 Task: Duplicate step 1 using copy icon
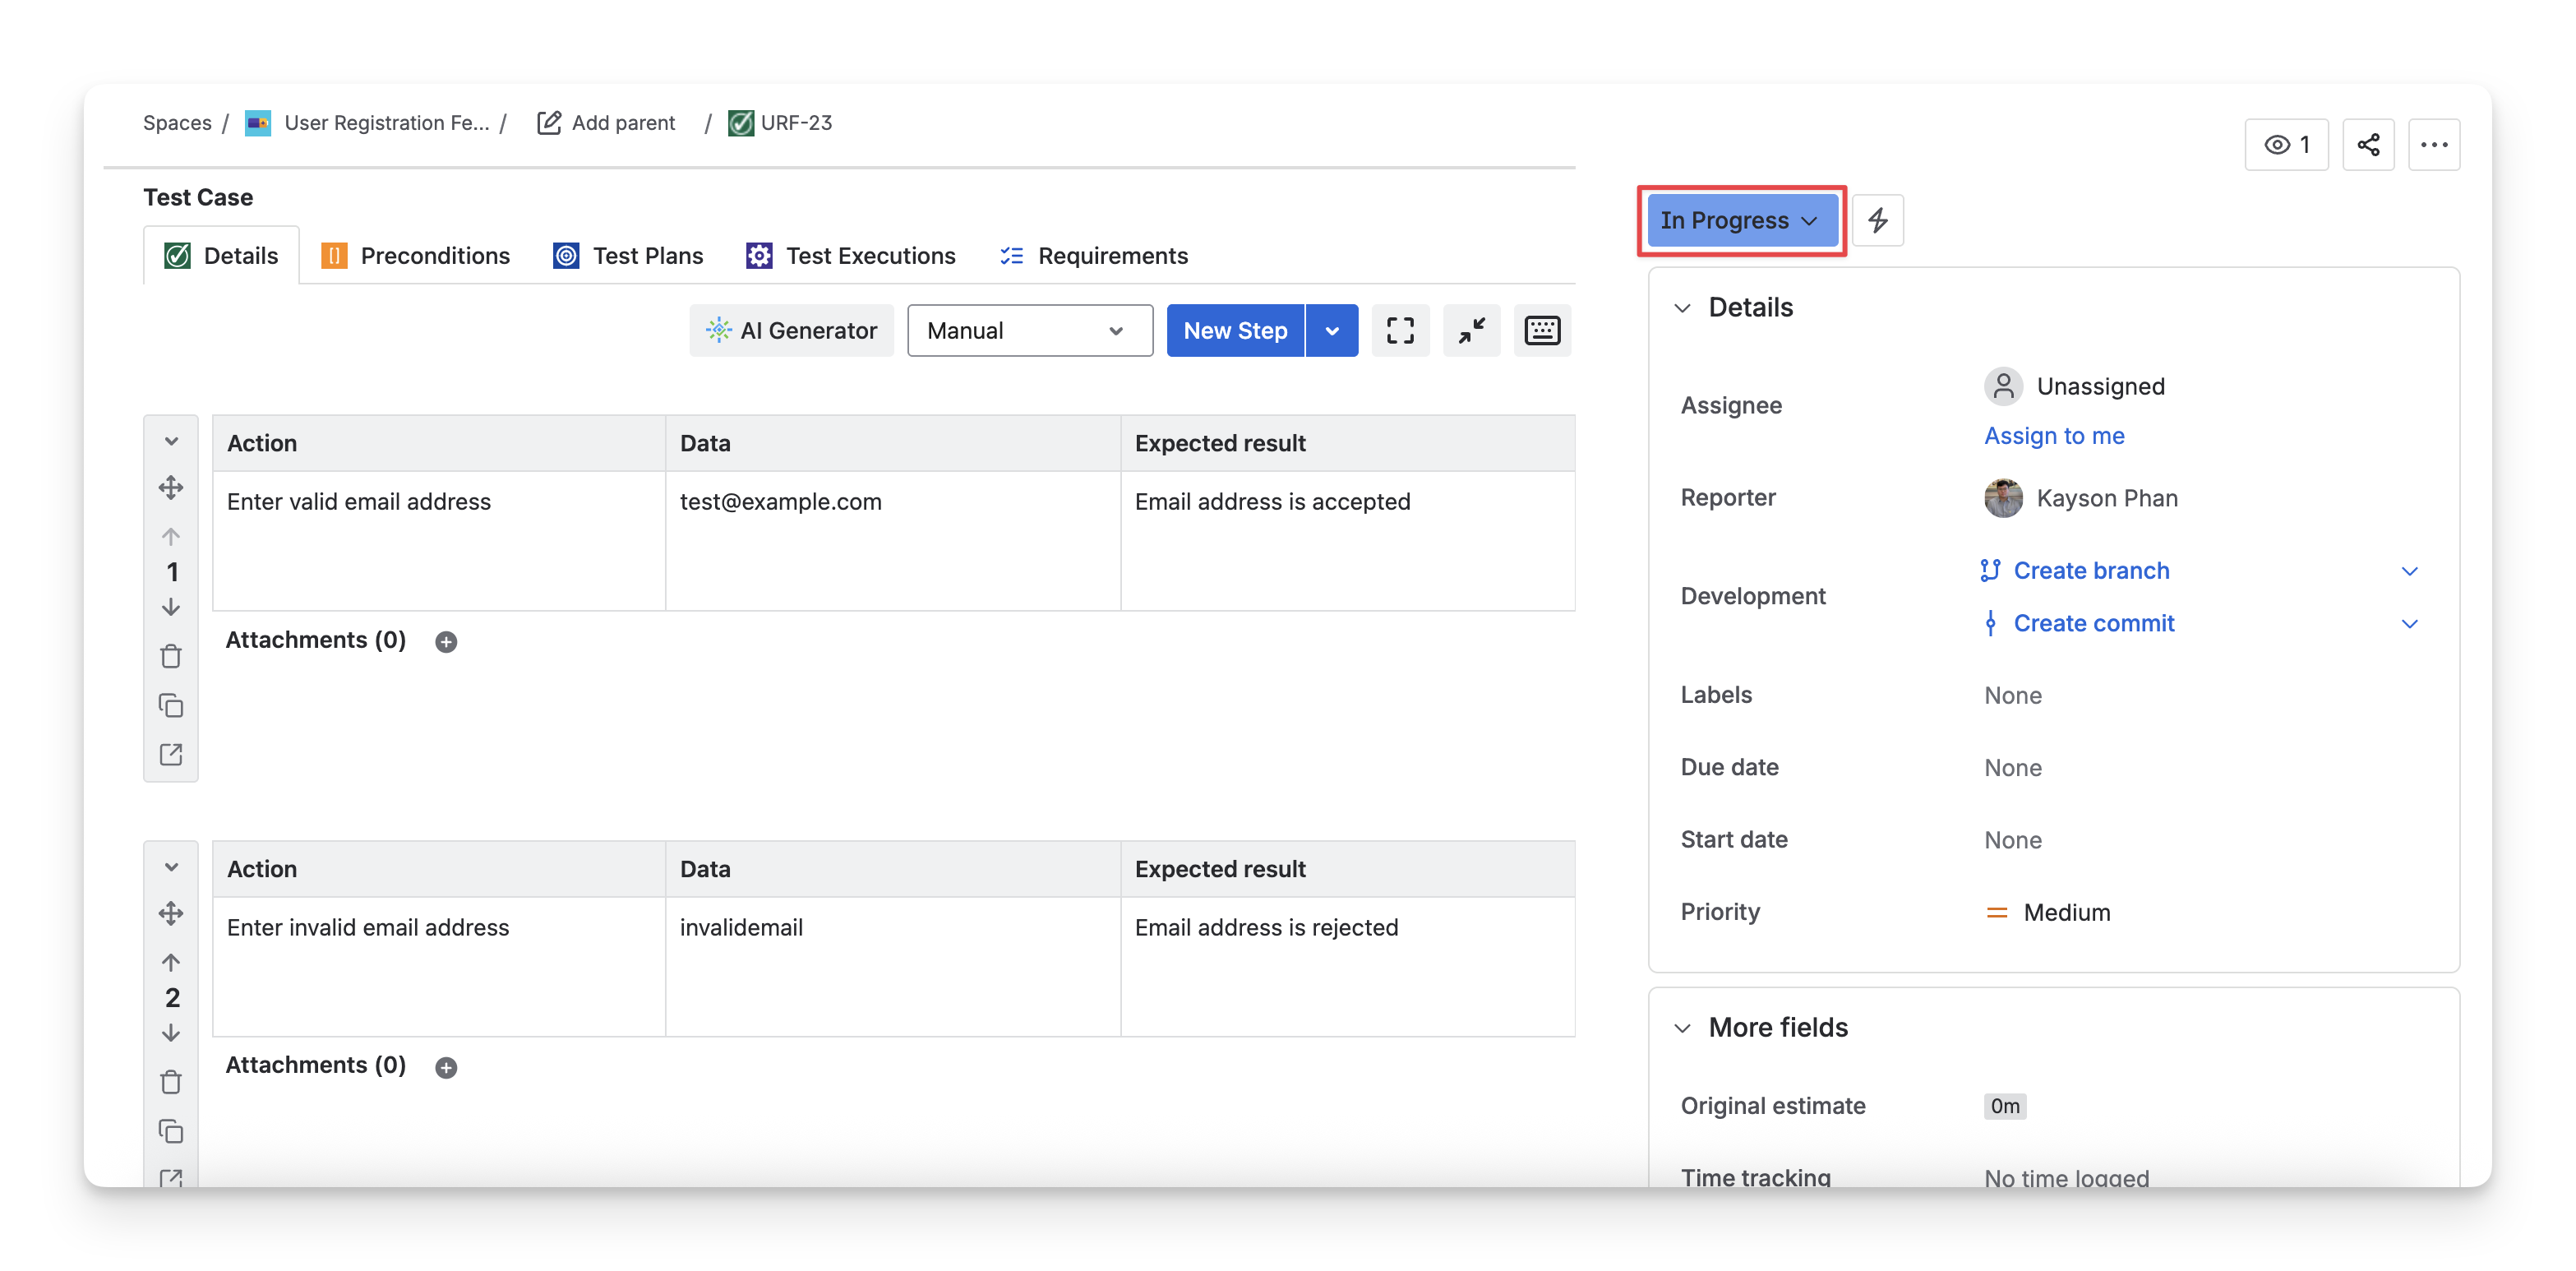(171, 705)
